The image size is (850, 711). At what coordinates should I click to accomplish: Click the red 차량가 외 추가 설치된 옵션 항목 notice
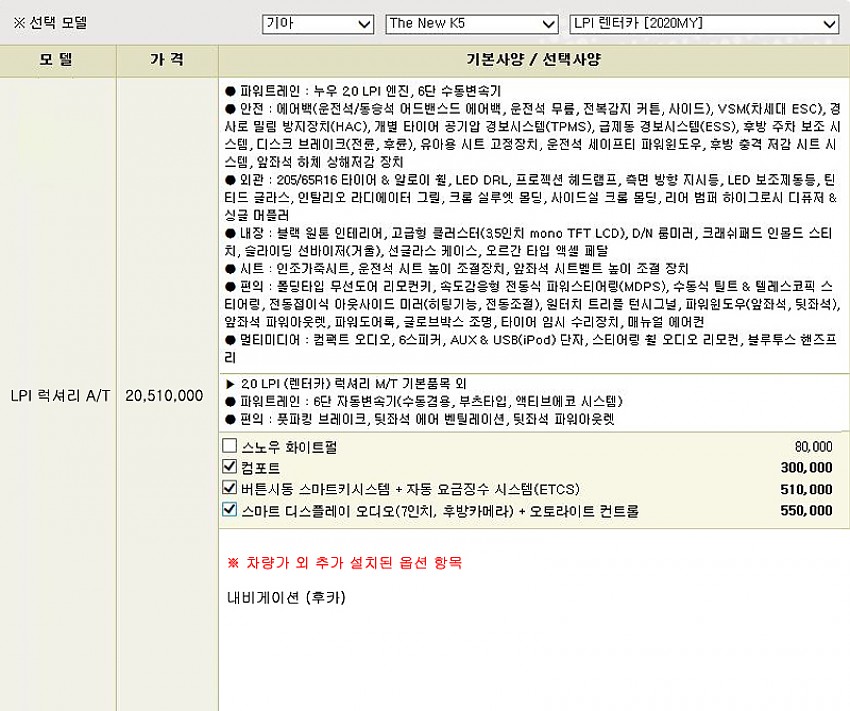345,563
